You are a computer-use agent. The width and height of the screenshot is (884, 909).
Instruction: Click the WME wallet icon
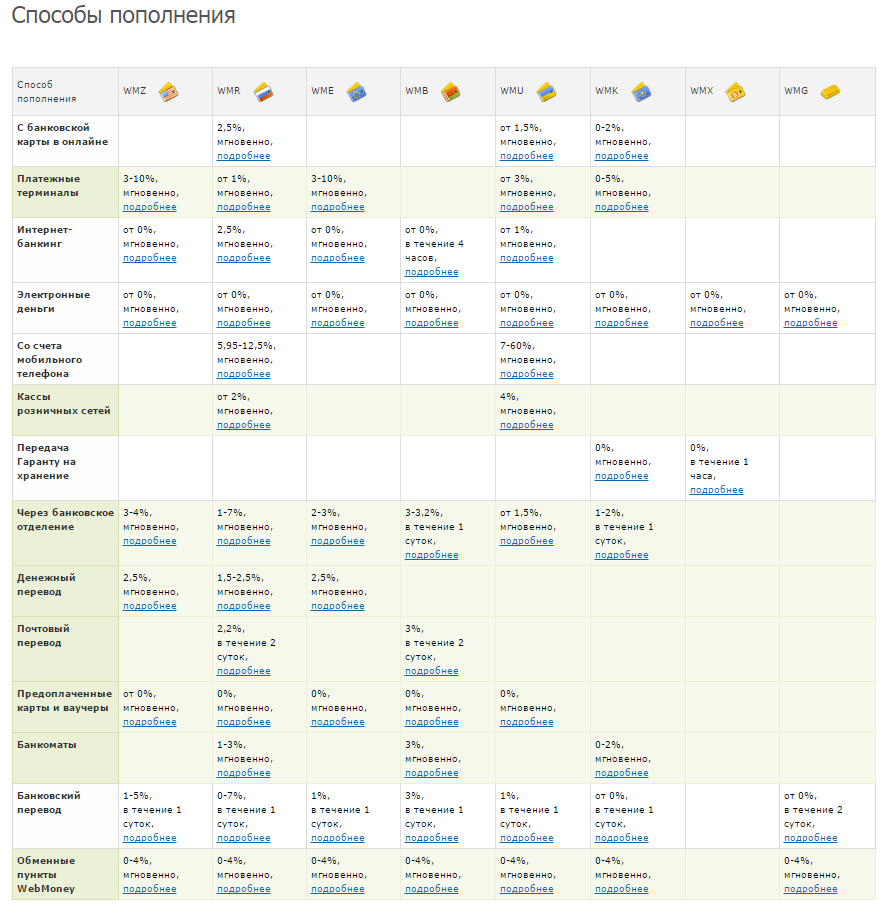(x=356, y=92)
